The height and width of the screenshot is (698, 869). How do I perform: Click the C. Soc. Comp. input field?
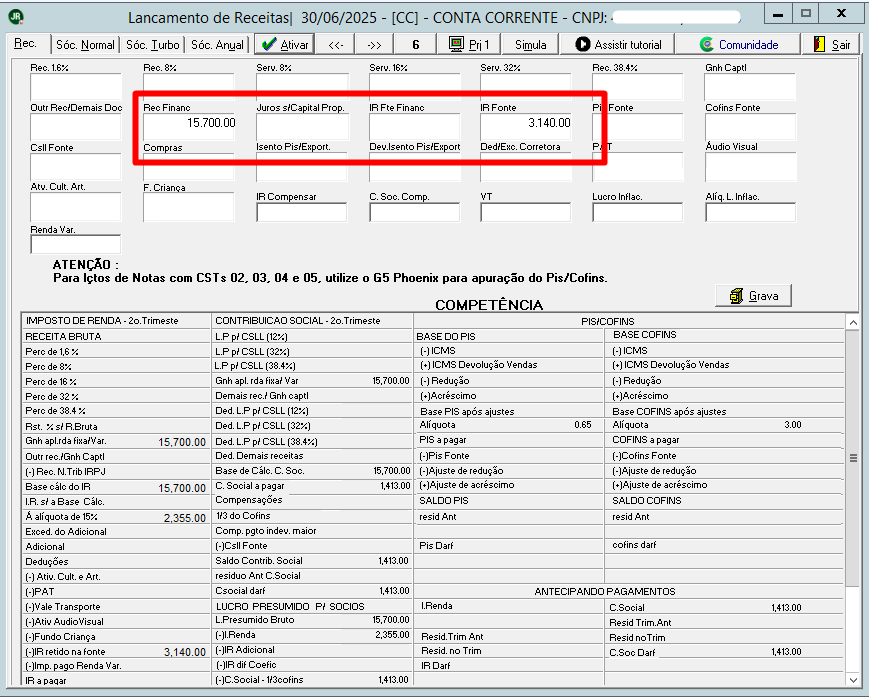[415, 212]
